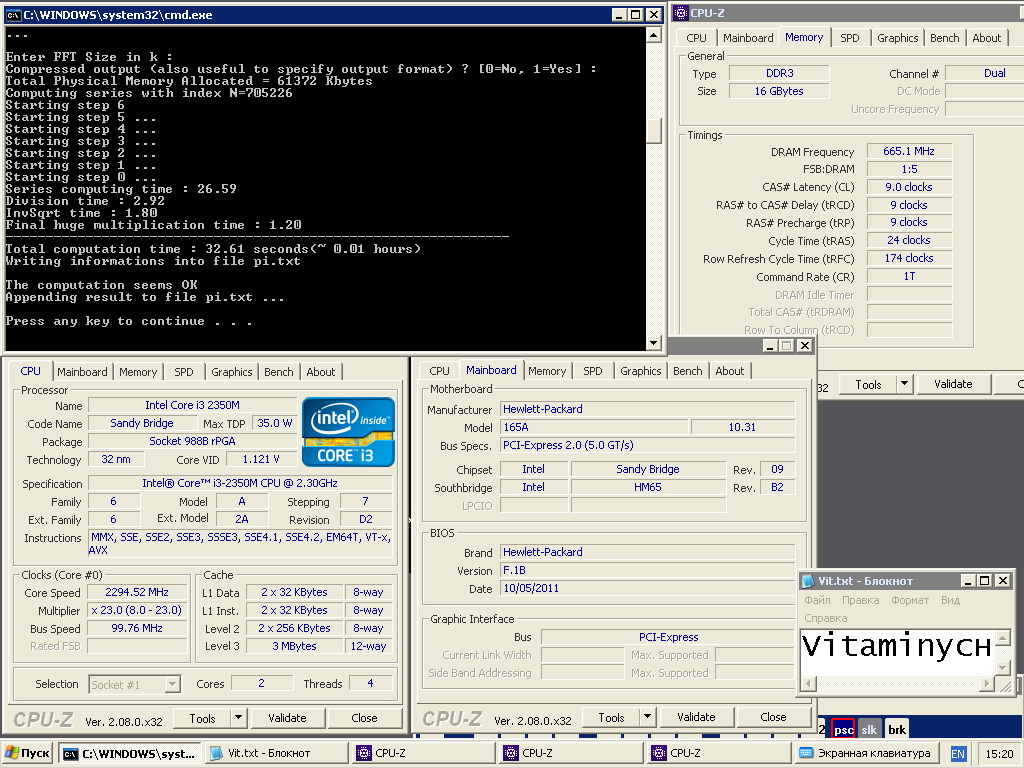Click the memory size 16 GBytes field

click(778, 91)
